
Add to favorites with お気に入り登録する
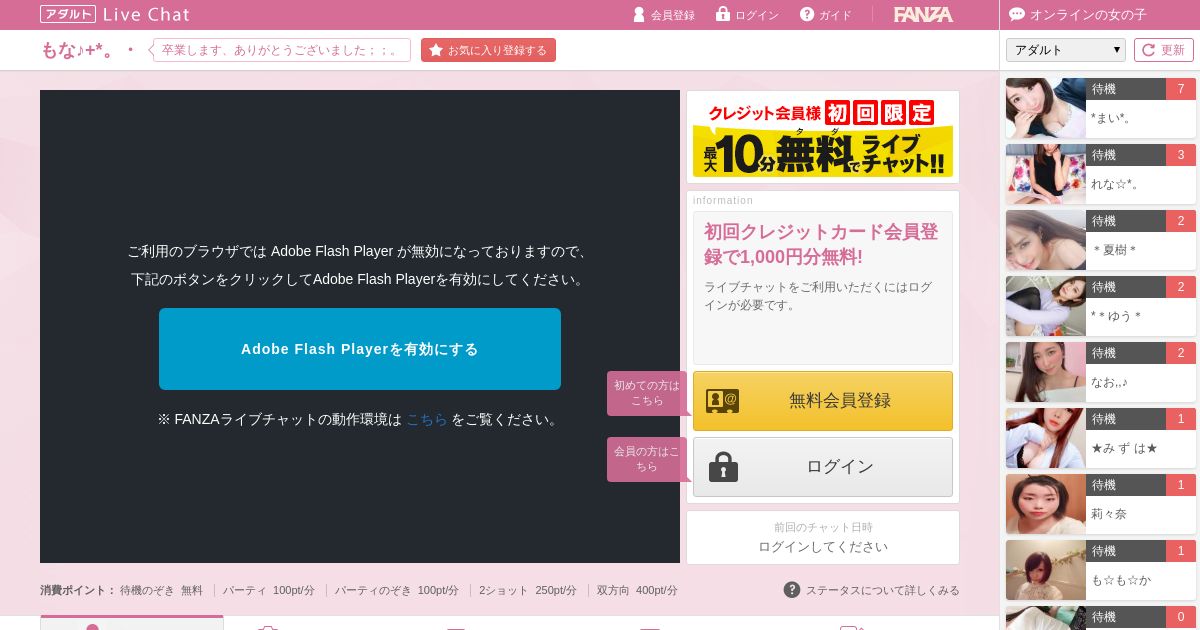click(x=488, y=50)
